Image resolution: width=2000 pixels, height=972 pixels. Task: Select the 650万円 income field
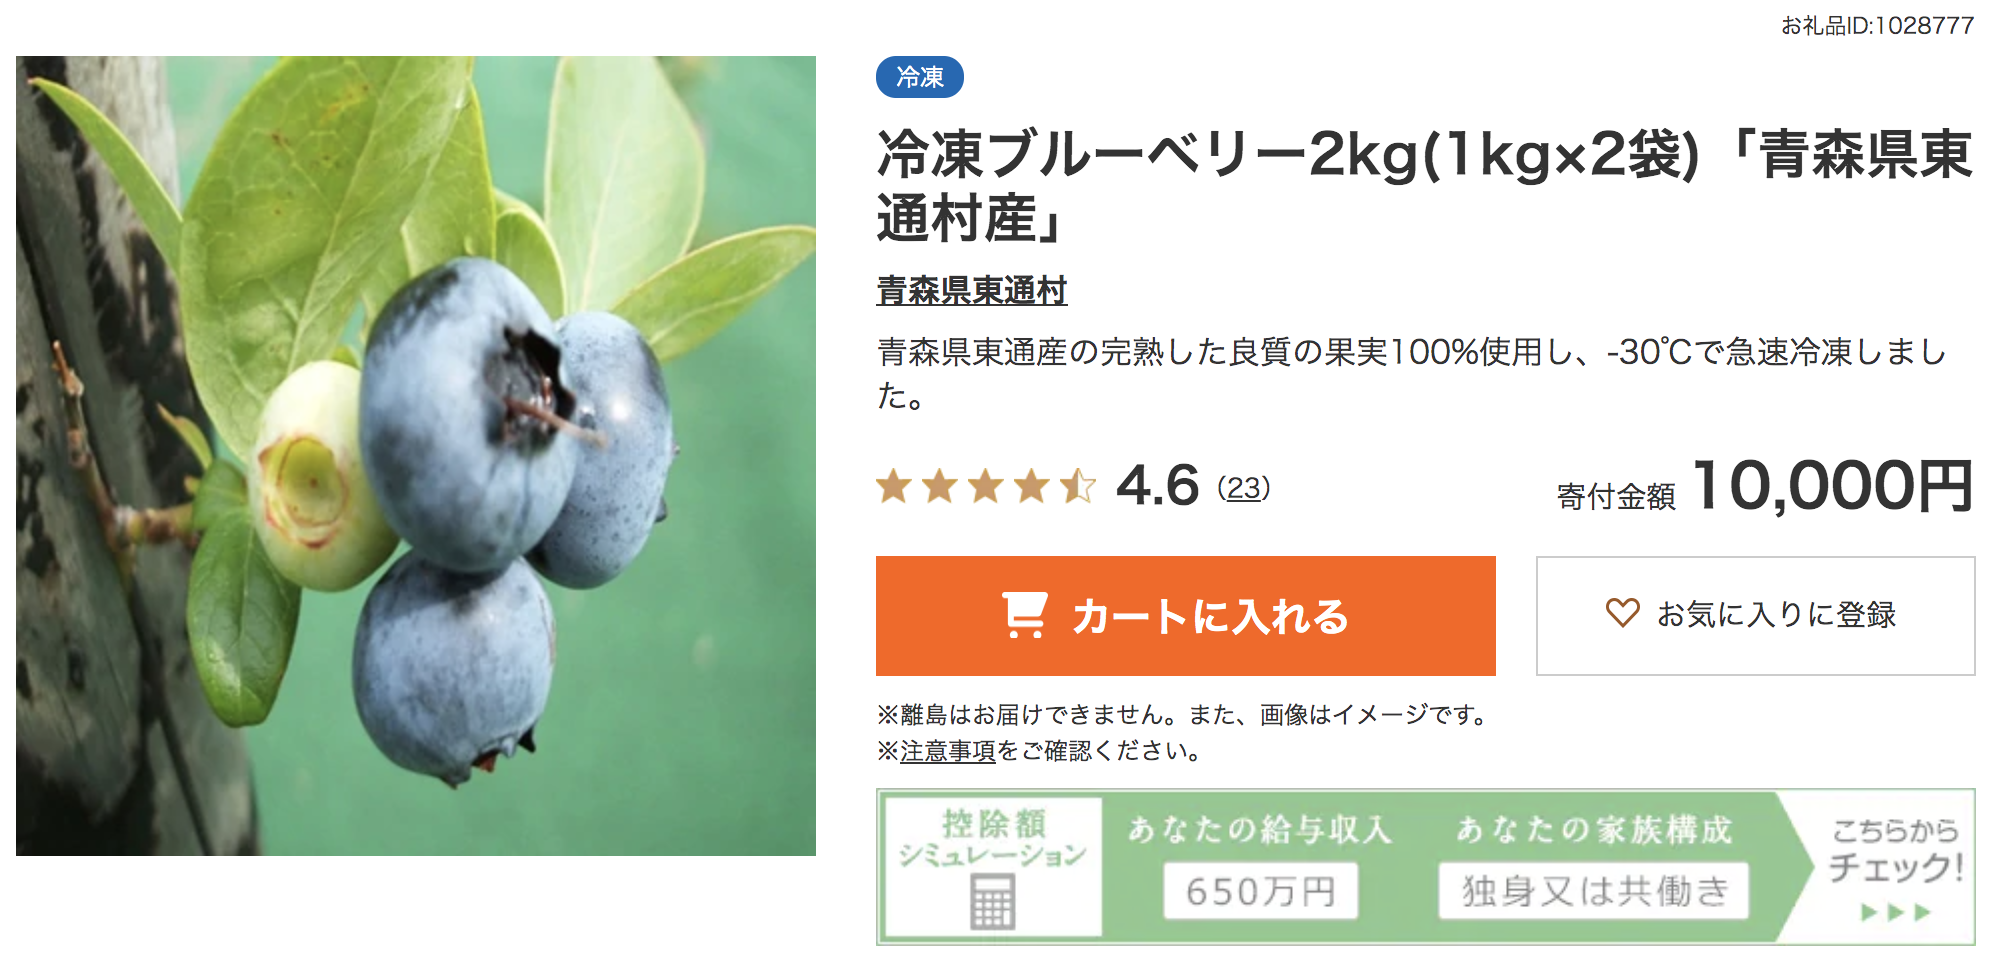point(1260,890)
